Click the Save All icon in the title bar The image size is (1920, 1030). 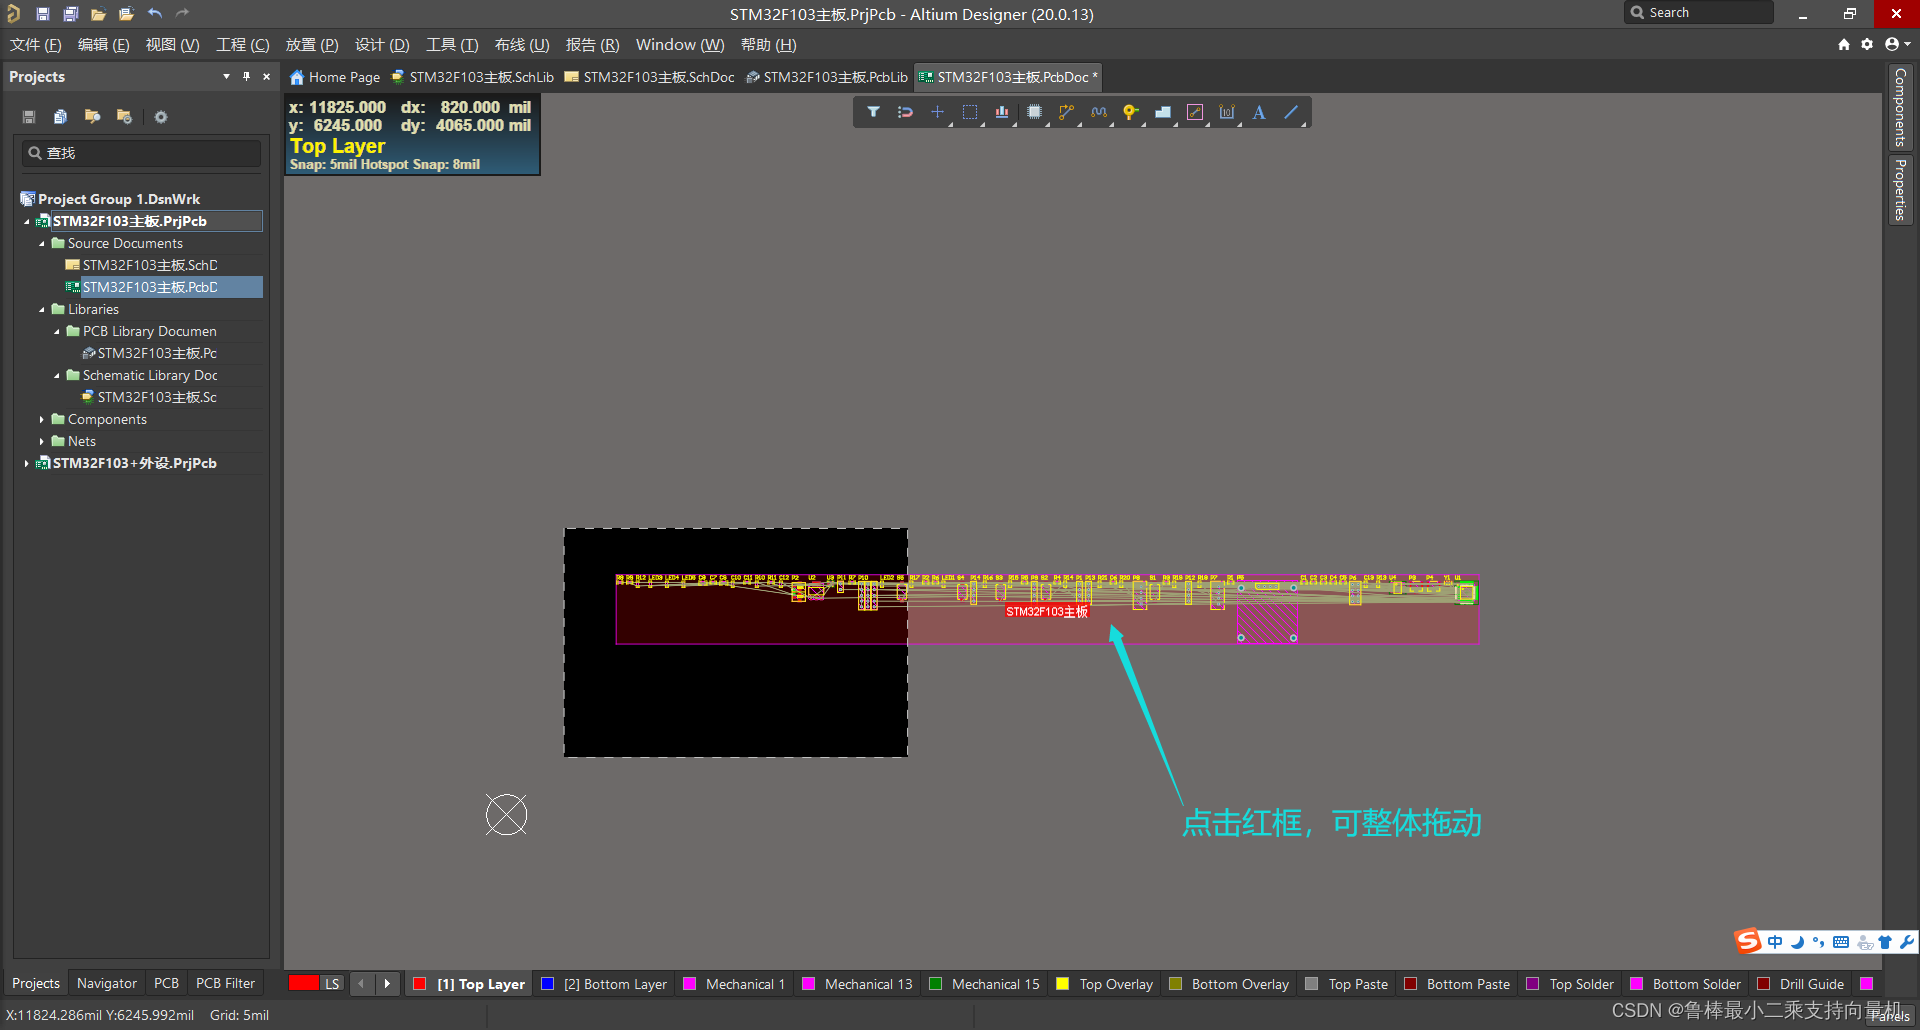click(70, 14)
